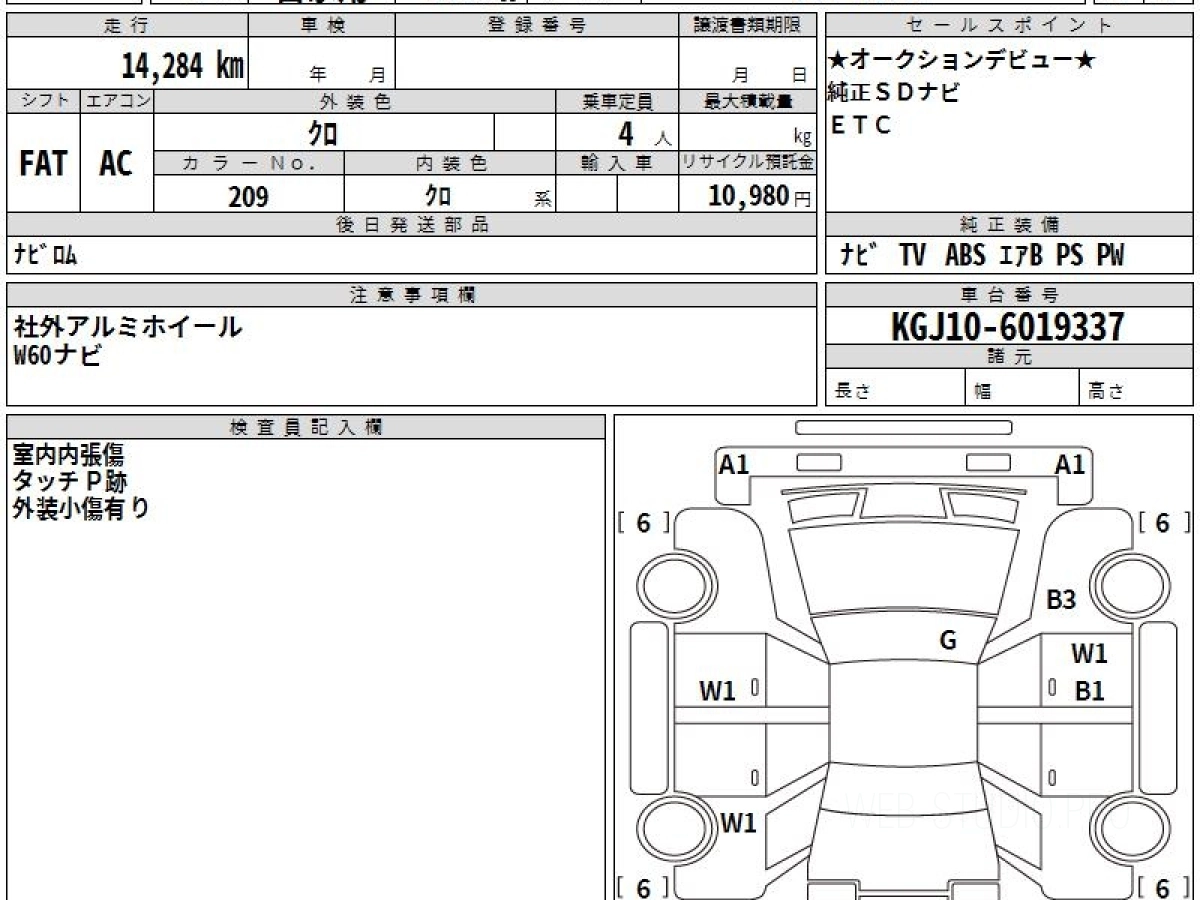Click the 検査員記入欄 header
Screen dimensions: 1200x900
point(306,427)
